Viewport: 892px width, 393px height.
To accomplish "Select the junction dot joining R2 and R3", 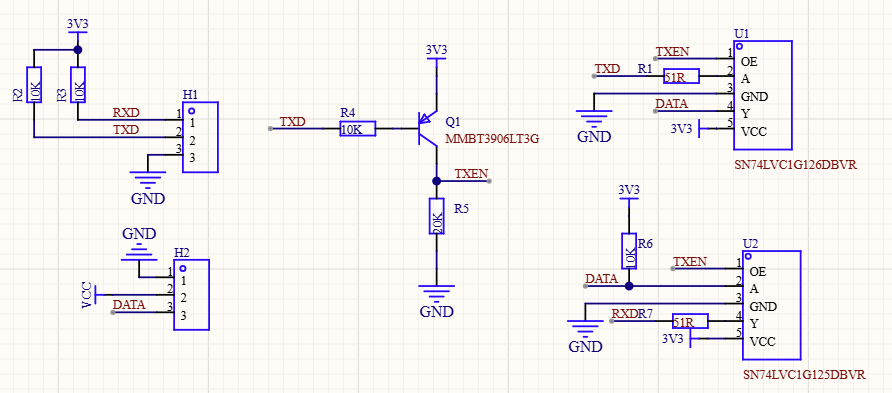I will [x=78, y=50].
